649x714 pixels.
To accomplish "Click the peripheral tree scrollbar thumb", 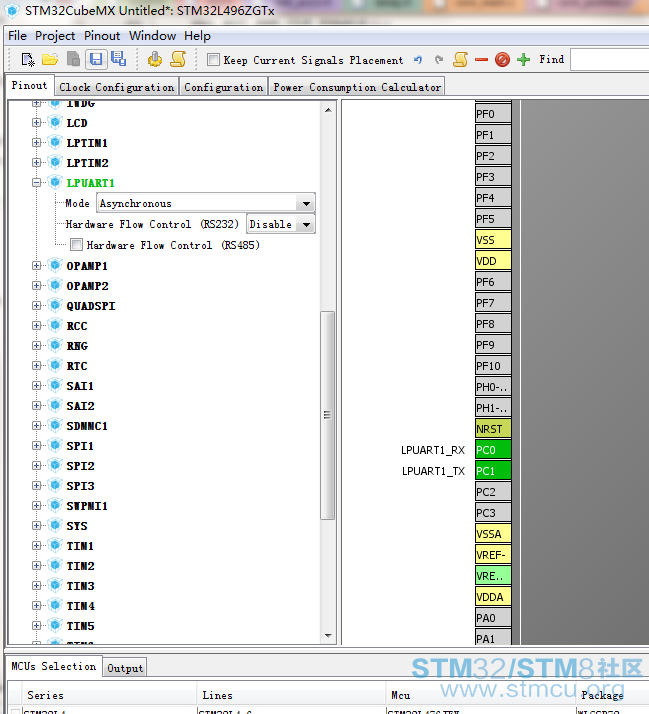I will (x=327, y=415).
